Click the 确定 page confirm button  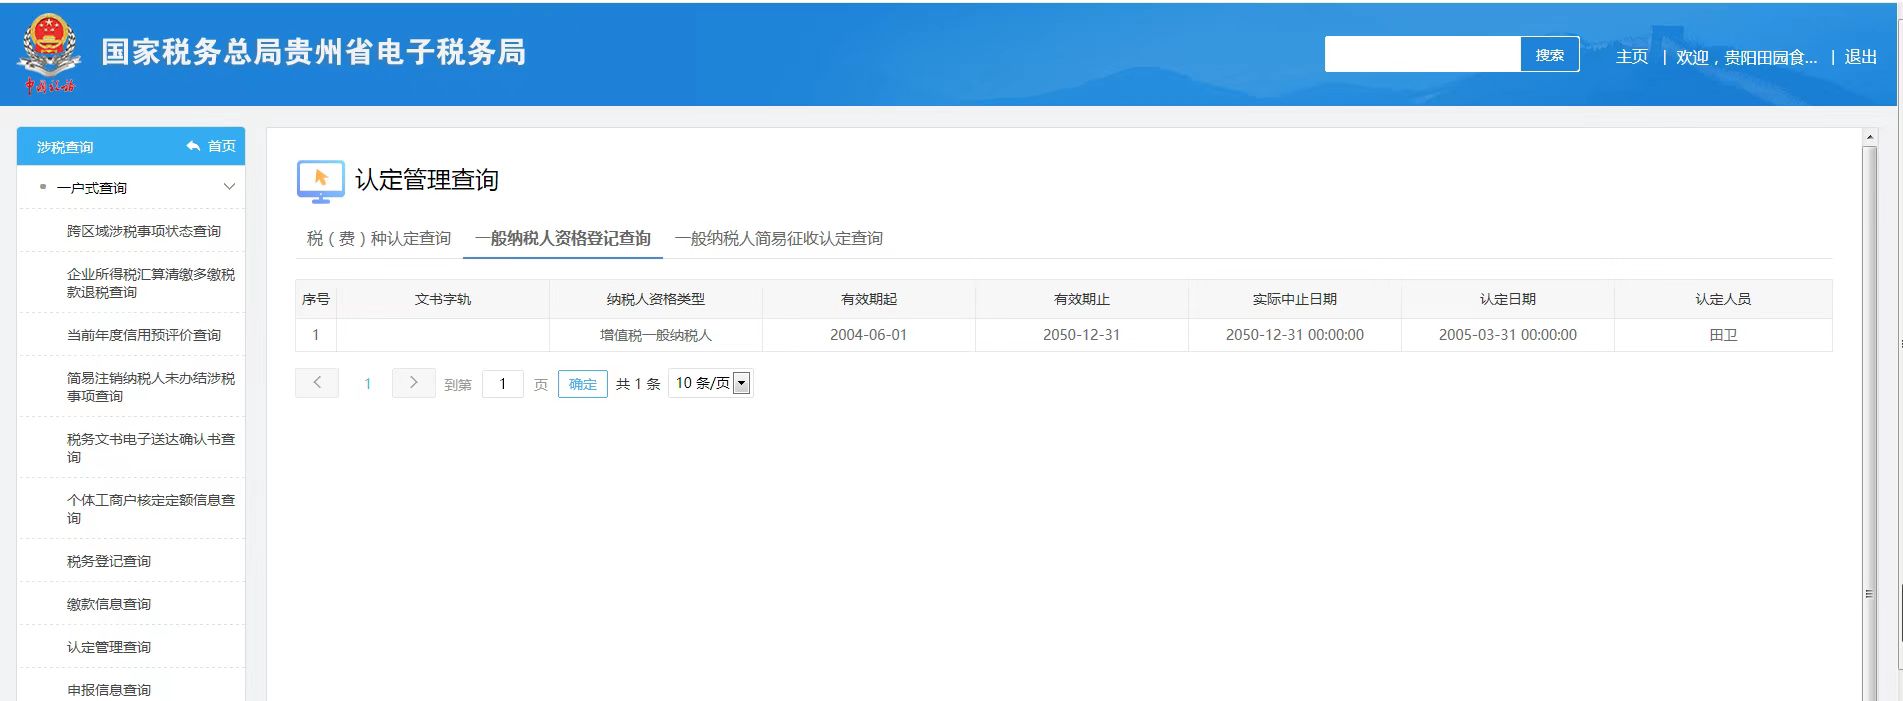coord(582,384)
